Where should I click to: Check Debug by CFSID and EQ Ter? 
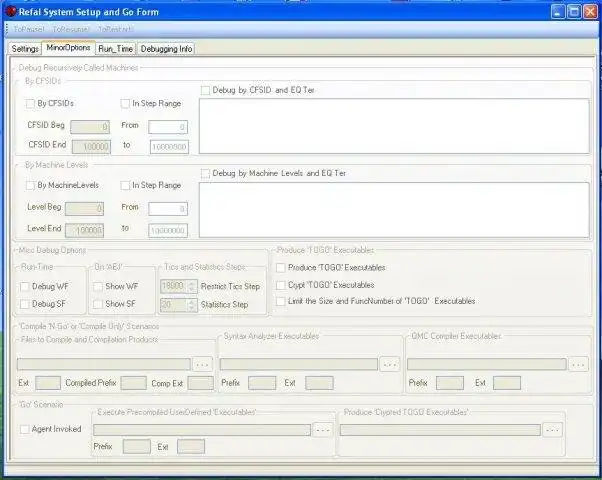point(205,90)
